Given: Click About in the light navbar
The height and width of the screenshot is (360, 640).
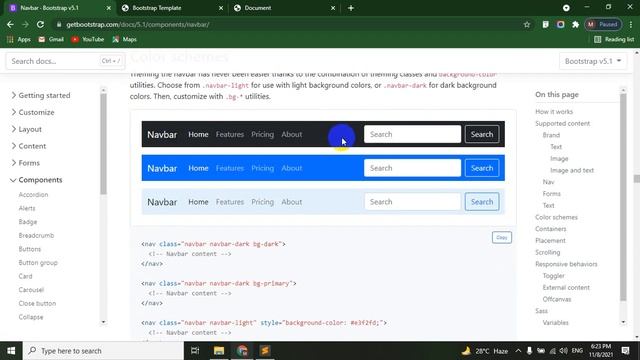Looking at the screenshot, I should point(292,202).
